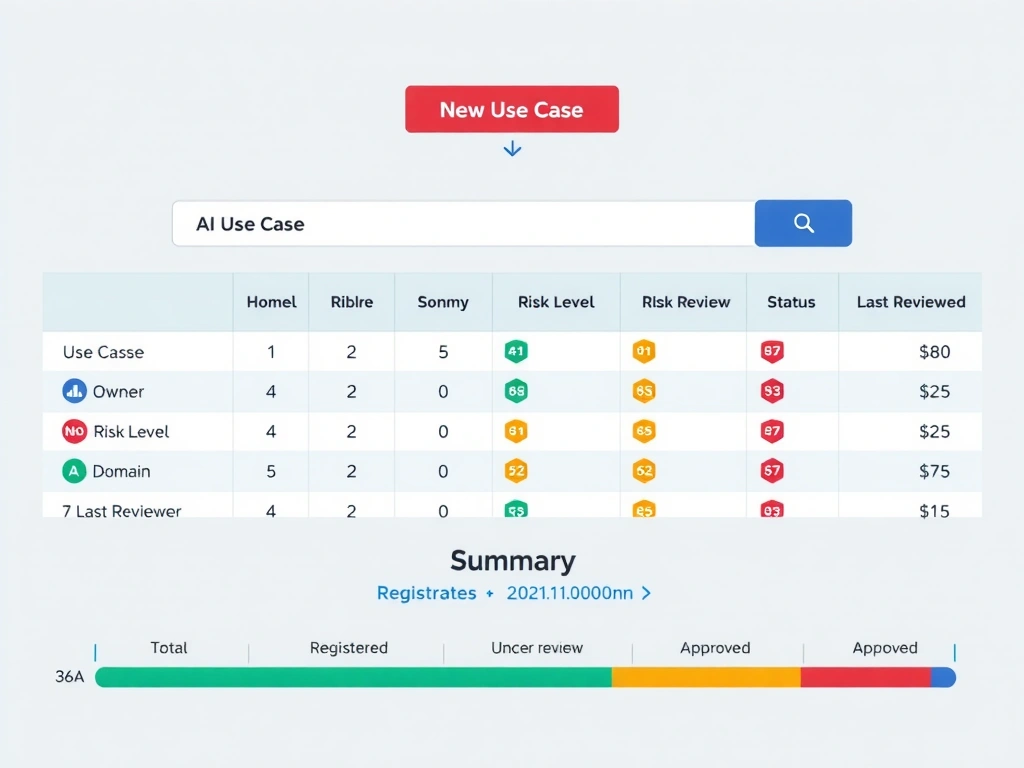The height and width of the screenshot is (768, 1024).
Task: Click the orange badge in Last Reviewer row
Action: (644, 509)
